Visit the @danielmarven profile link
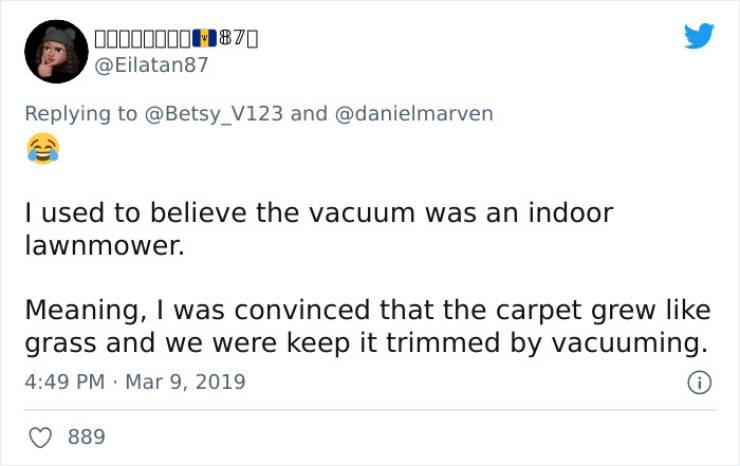Viewport: 740px width, 466px height. coord(413,113)
